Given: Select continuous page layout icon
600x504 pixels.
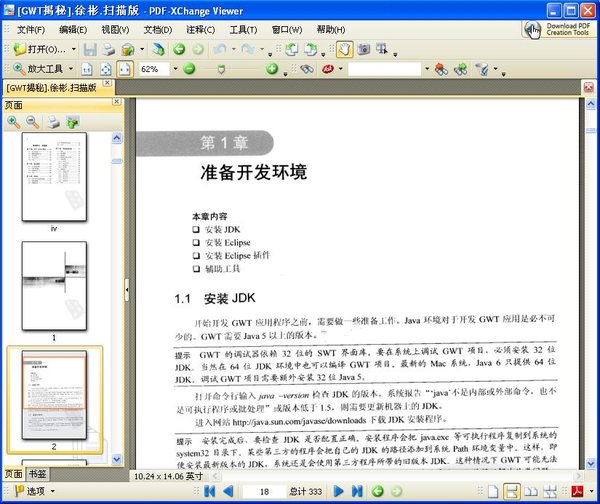Looking at the screenshot, I should point(512,491).
